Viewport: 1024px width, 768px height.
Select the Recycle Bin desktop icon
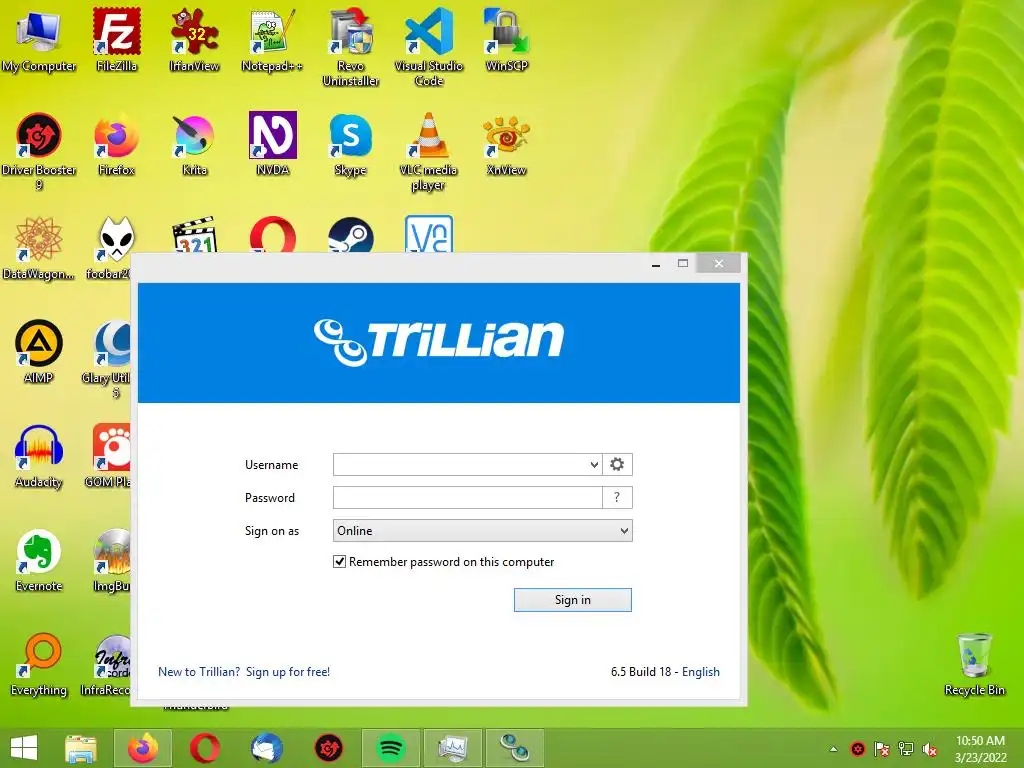pyautogui.click(x=974, y=664)
